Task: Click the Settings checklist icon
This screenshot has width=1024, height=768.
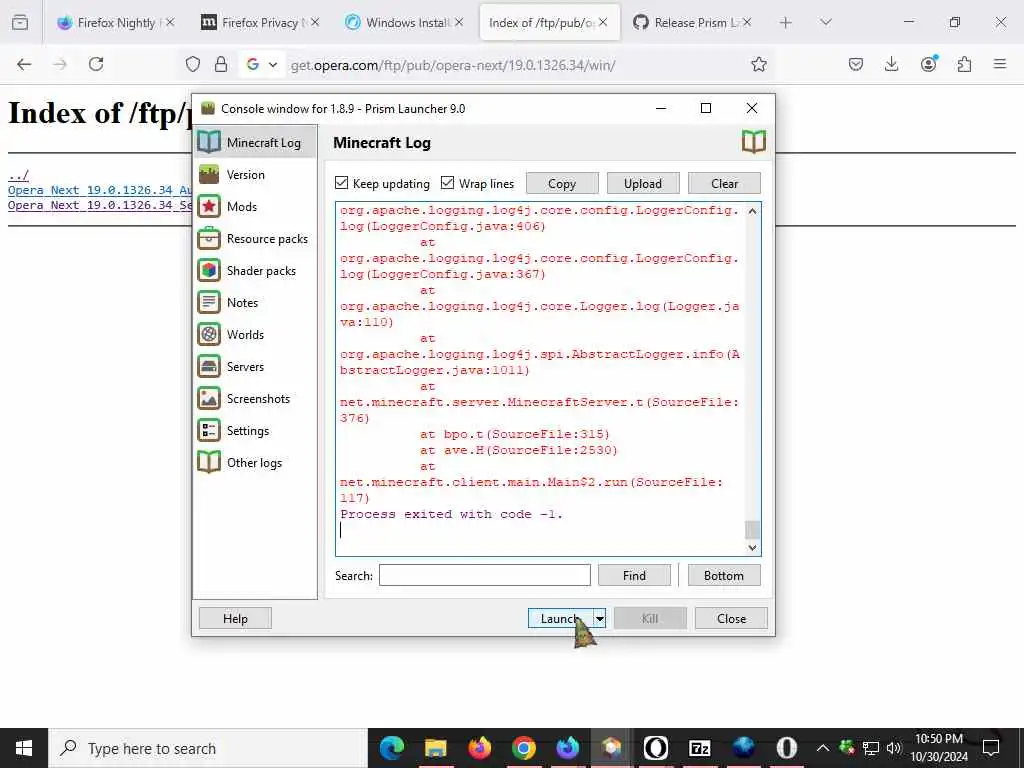Action: (209, 430)
